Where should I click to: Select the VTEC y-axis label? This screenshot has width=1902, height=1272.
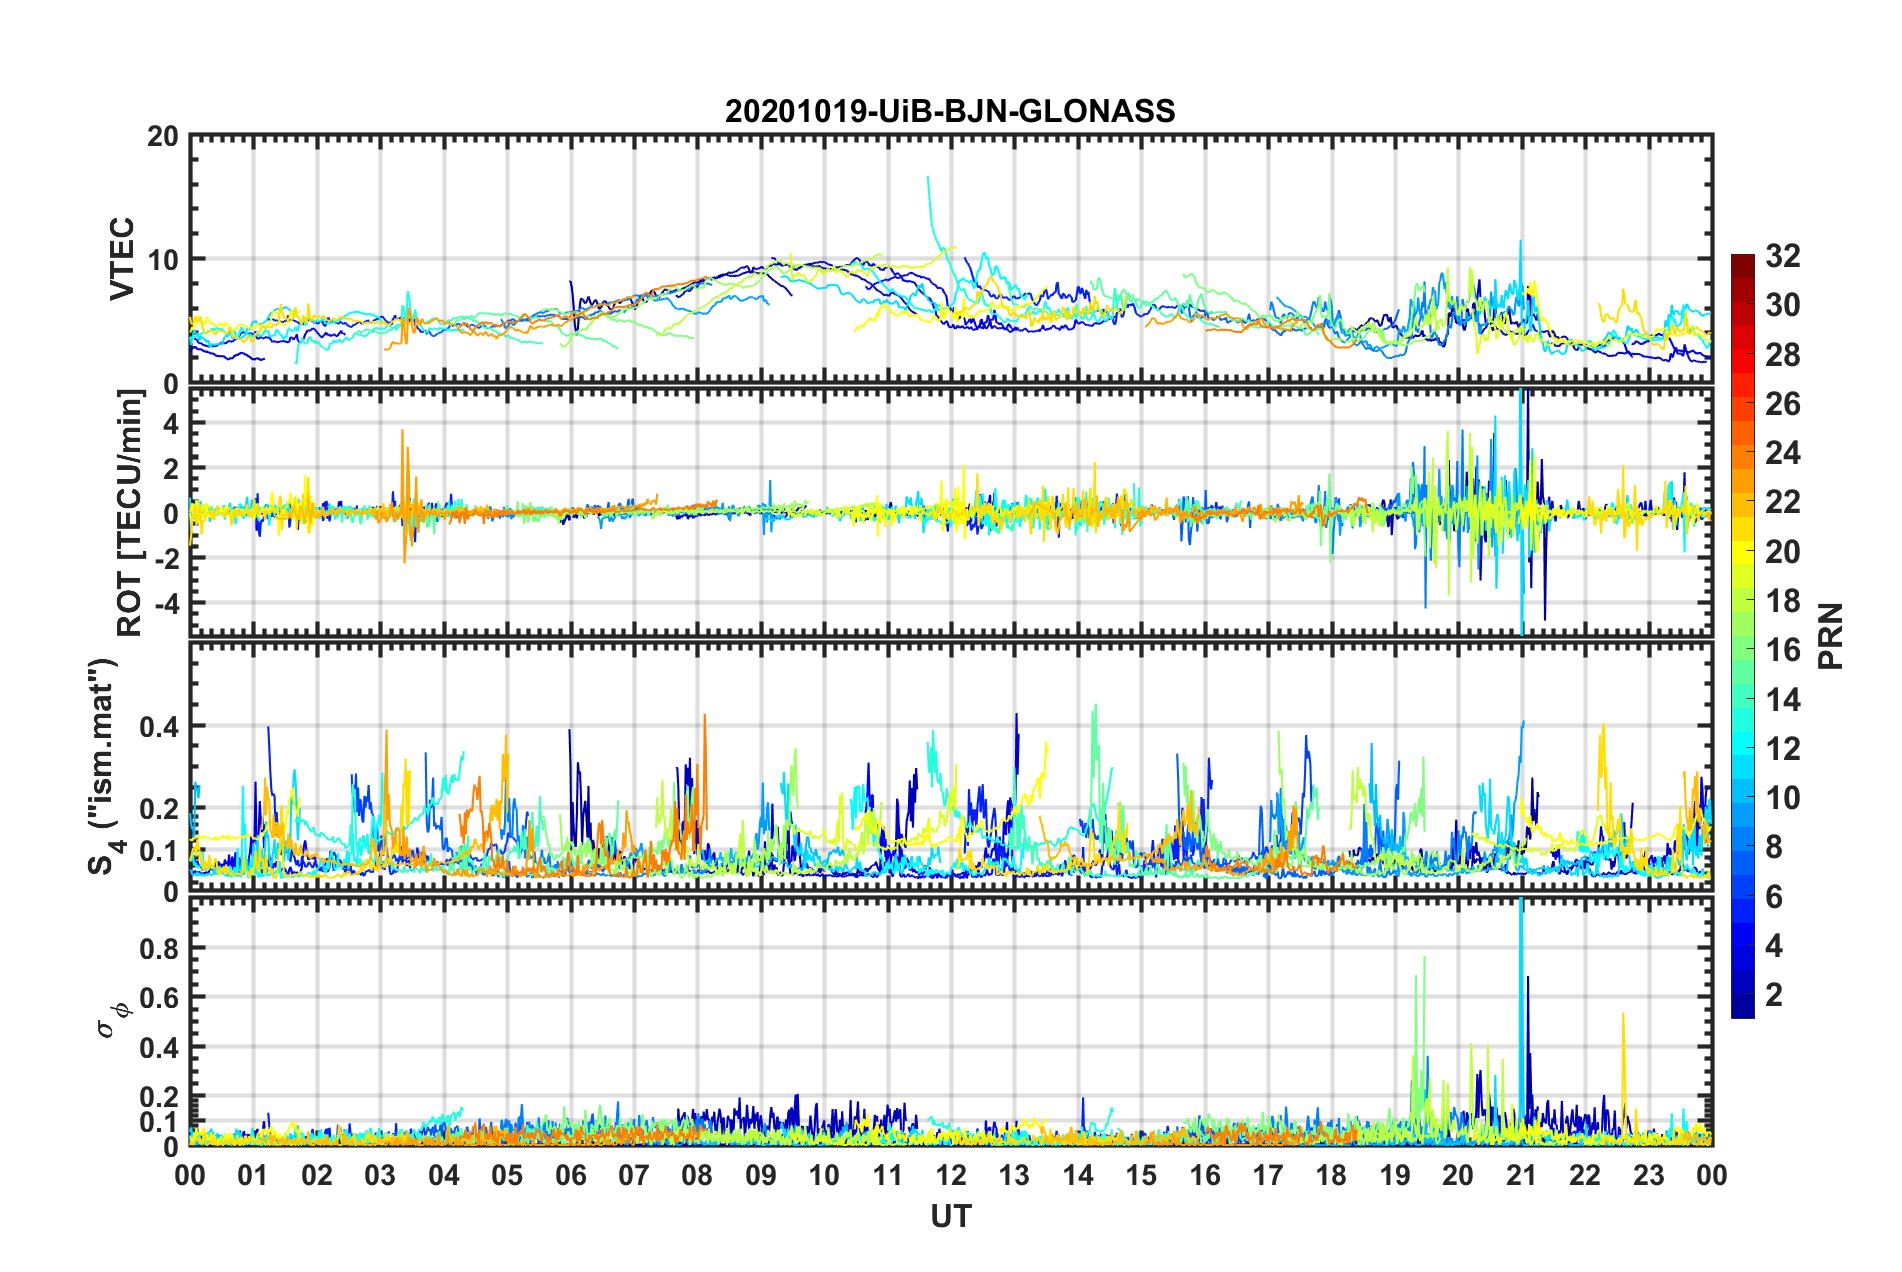coord(122,259)
